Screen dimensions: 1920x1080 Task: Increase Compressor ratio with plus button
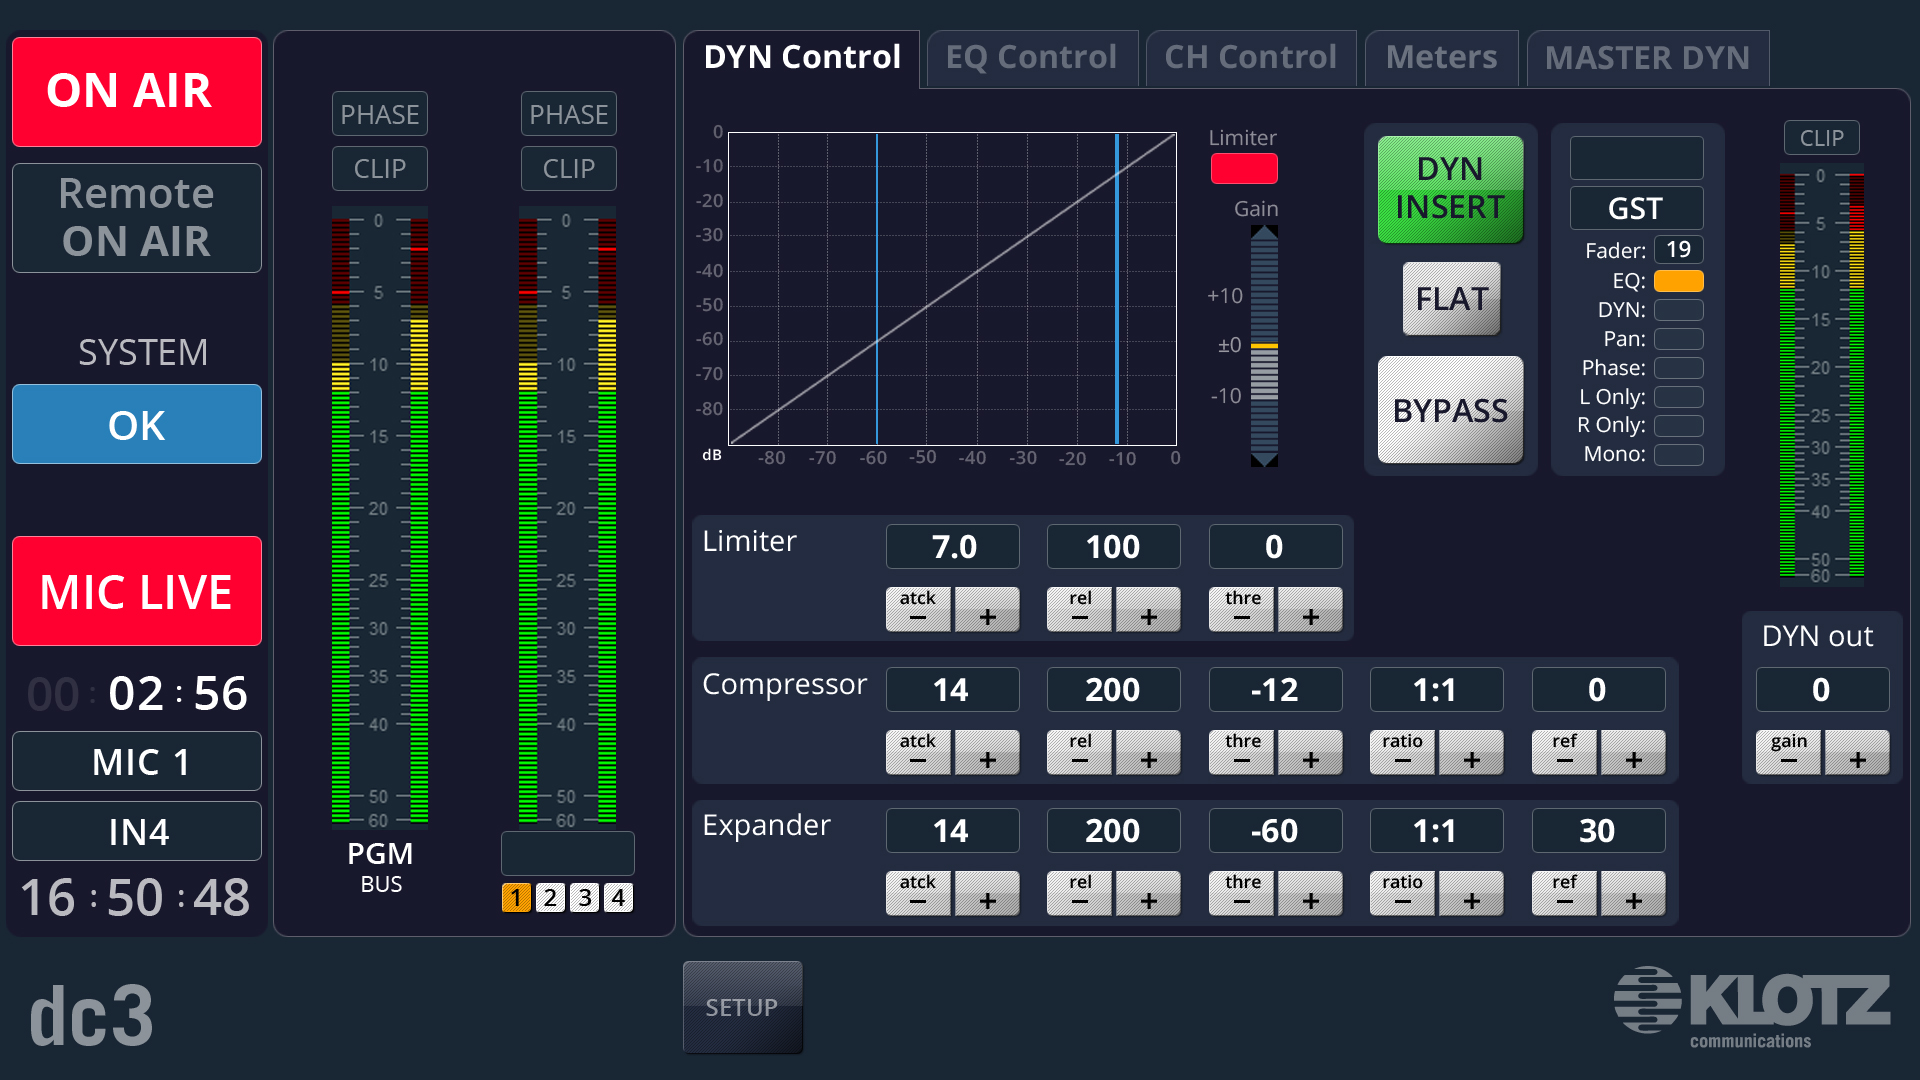point(1471,753)
